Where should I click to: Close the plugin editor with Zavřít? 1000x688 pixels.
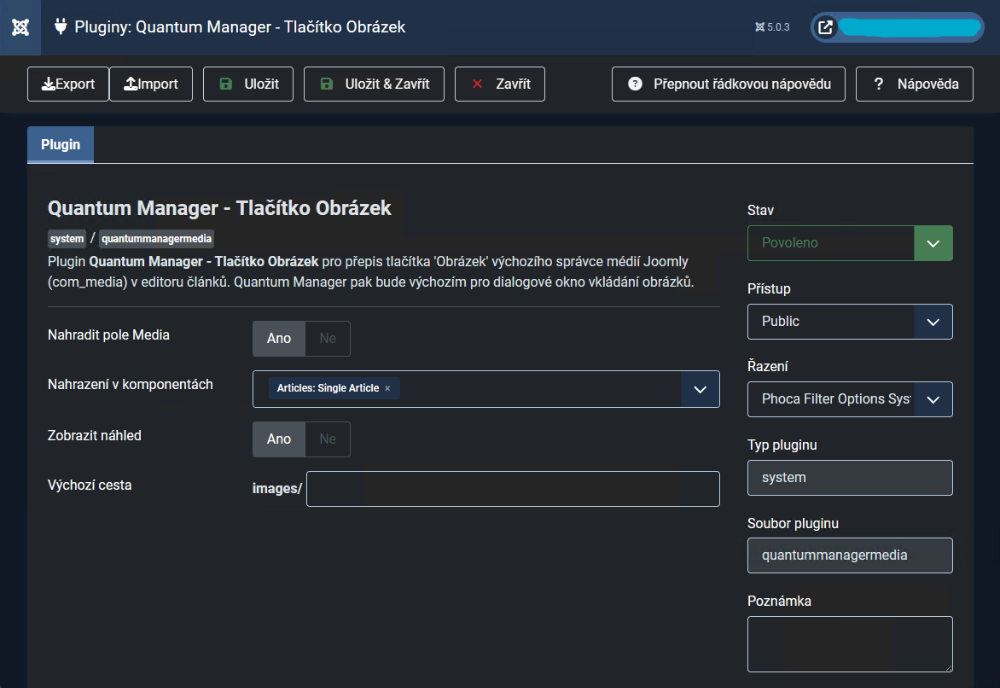click(x=499, y=84)
